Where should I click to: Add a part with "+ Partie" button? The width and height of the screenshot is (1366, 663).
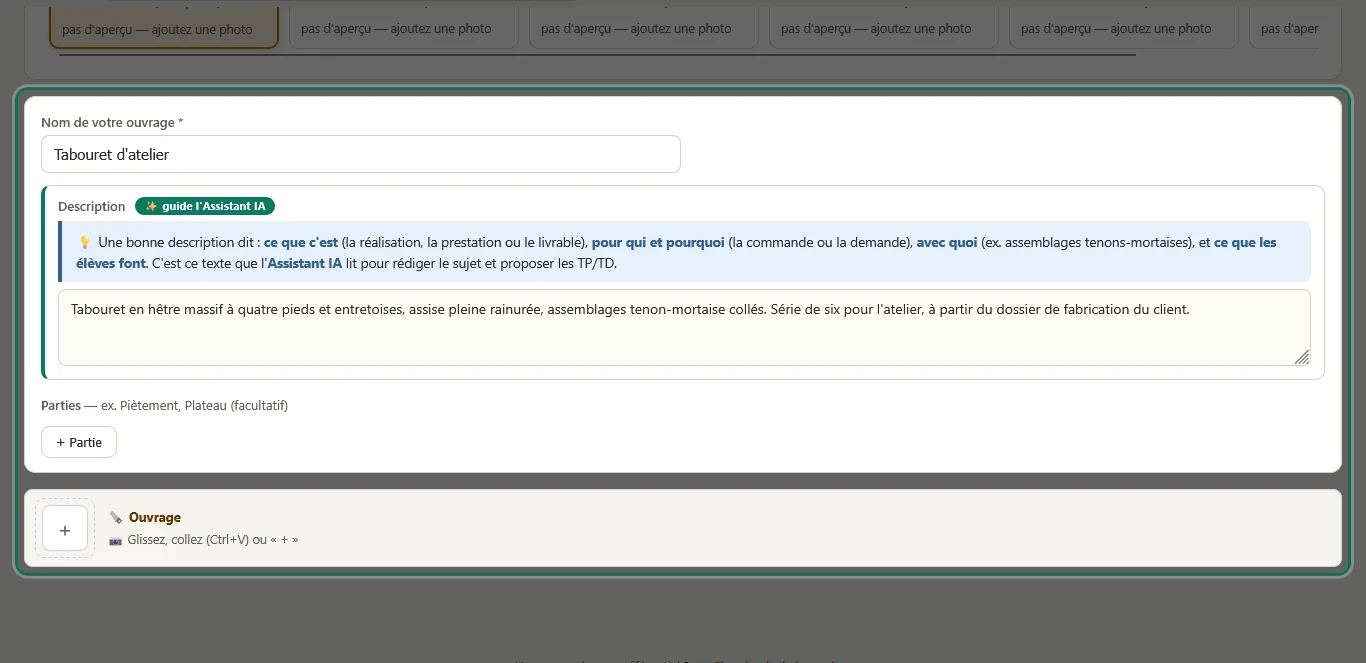pos(79,442)
